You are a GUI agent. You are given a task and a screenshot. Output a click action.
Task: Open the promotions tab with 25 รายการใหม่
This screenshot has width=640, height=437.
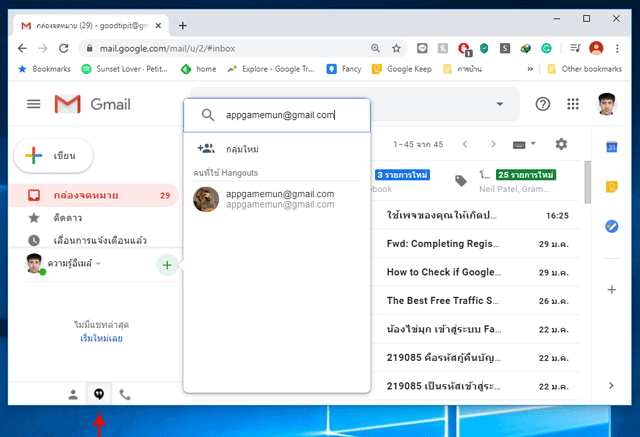pyautogui.click(x=515, y=181)
